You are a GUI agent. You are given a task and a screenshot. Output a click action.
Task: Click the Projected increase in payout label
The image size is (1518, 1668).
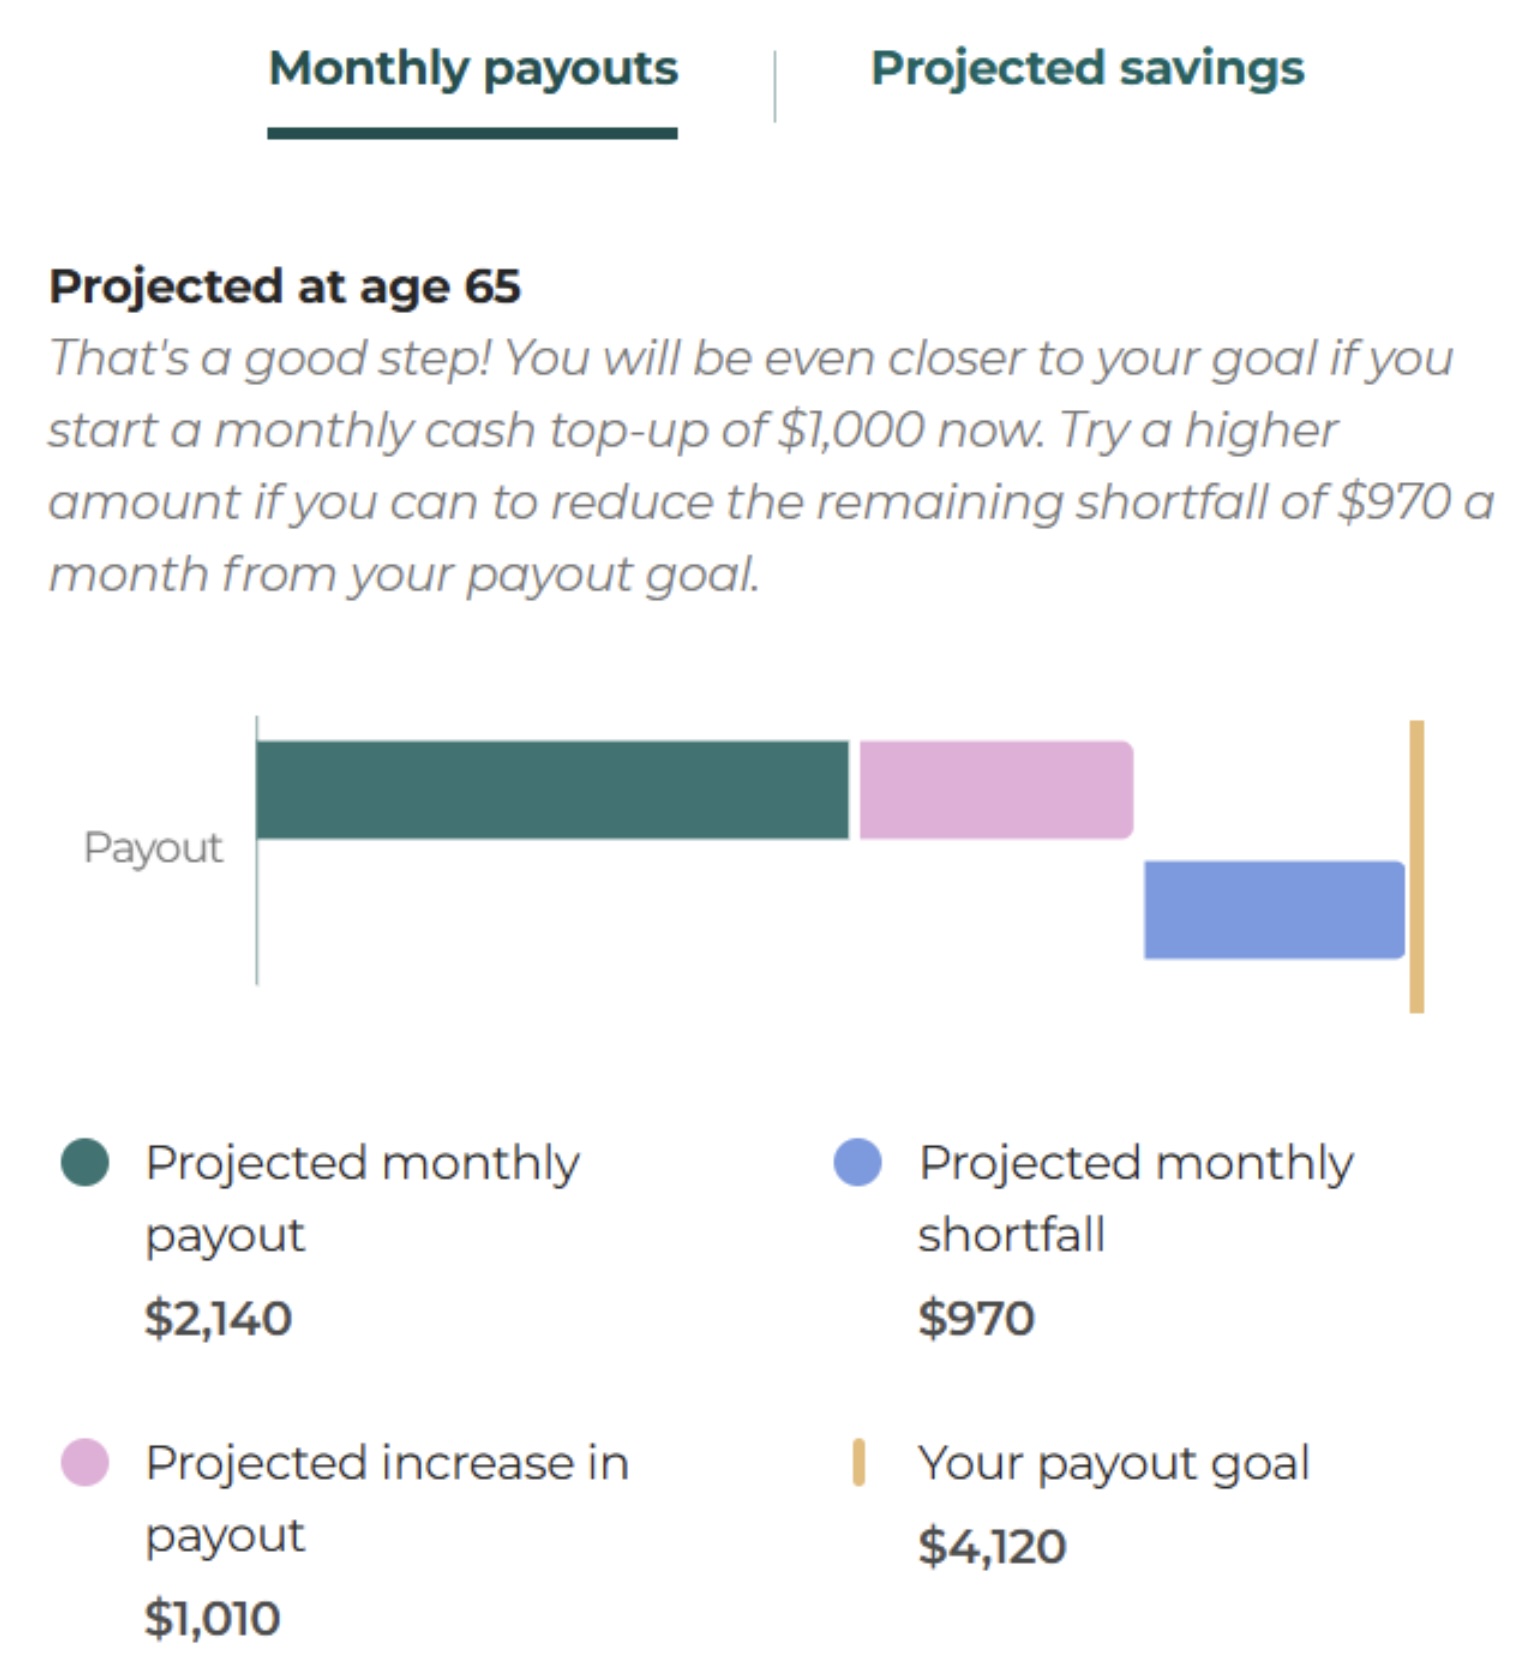pos(386,1498)
